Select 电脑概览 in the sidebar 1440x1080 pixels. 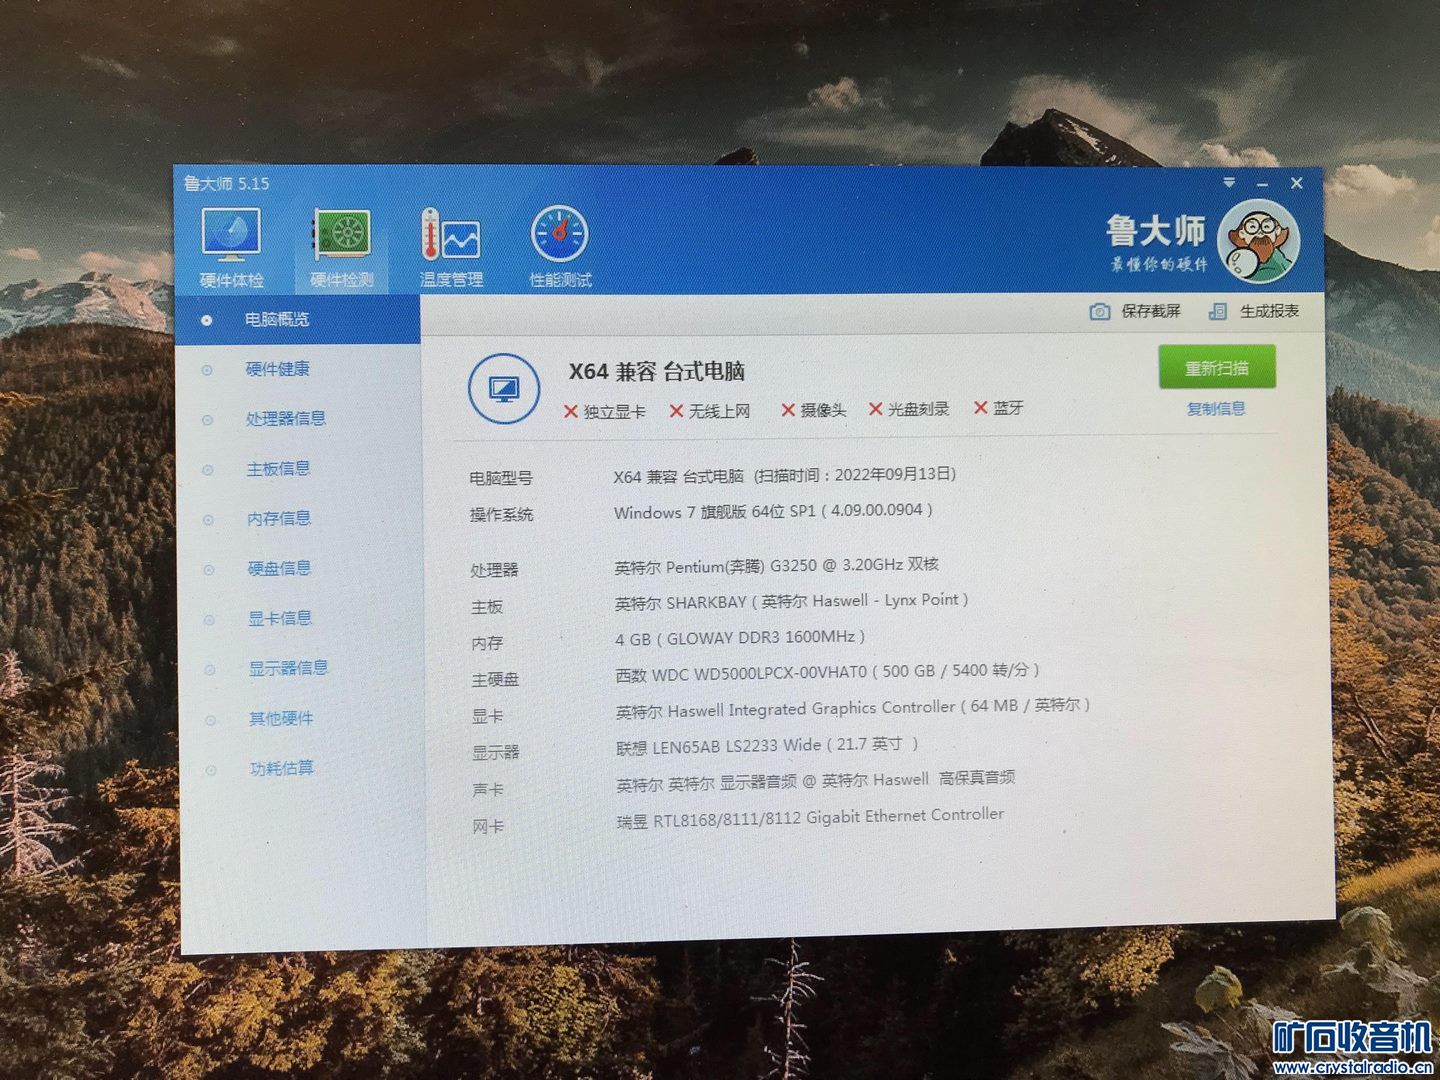[297, 319]
